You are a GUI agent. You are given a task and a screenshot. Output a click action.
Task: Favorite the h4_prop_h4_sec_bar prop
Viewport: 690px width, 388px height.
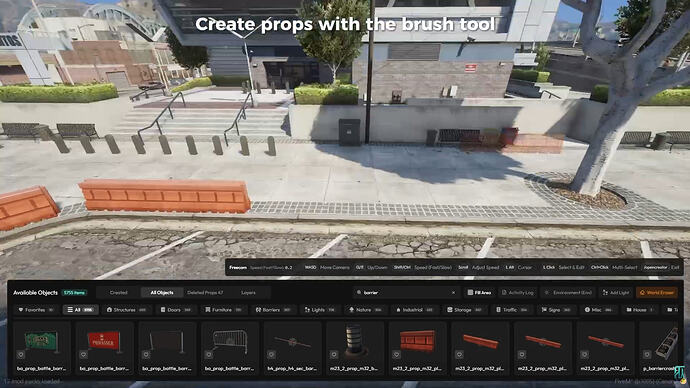(x=271, y=355)
